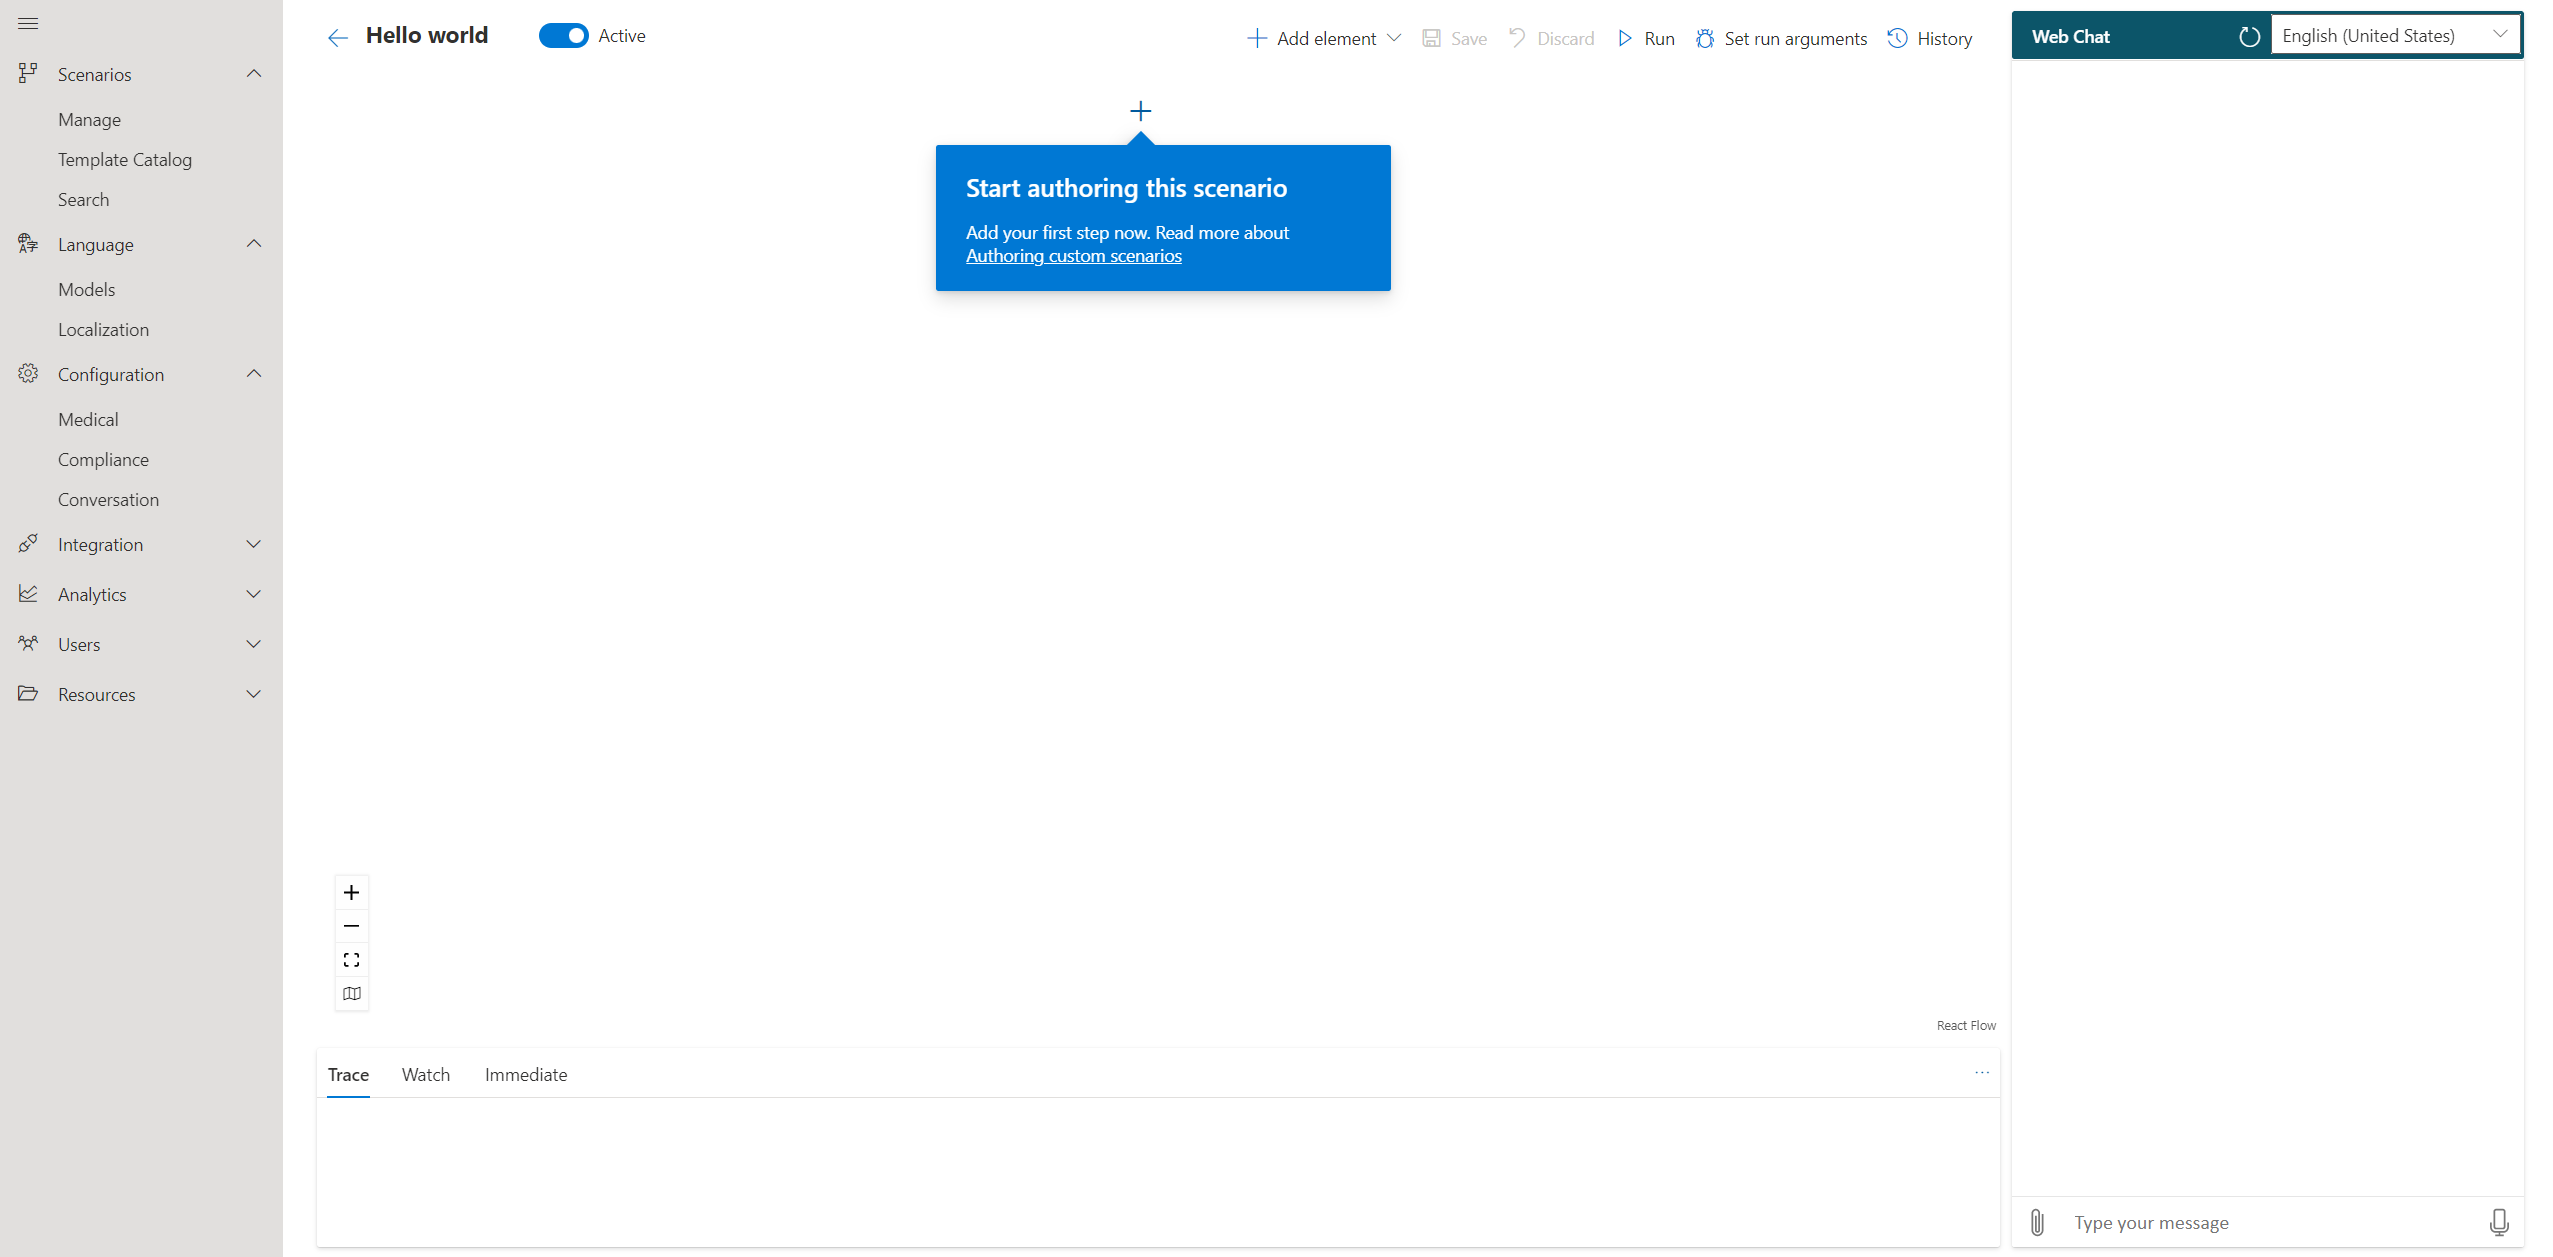
Task: Click the plus icon to add first step
Action: pos(1140,111)
